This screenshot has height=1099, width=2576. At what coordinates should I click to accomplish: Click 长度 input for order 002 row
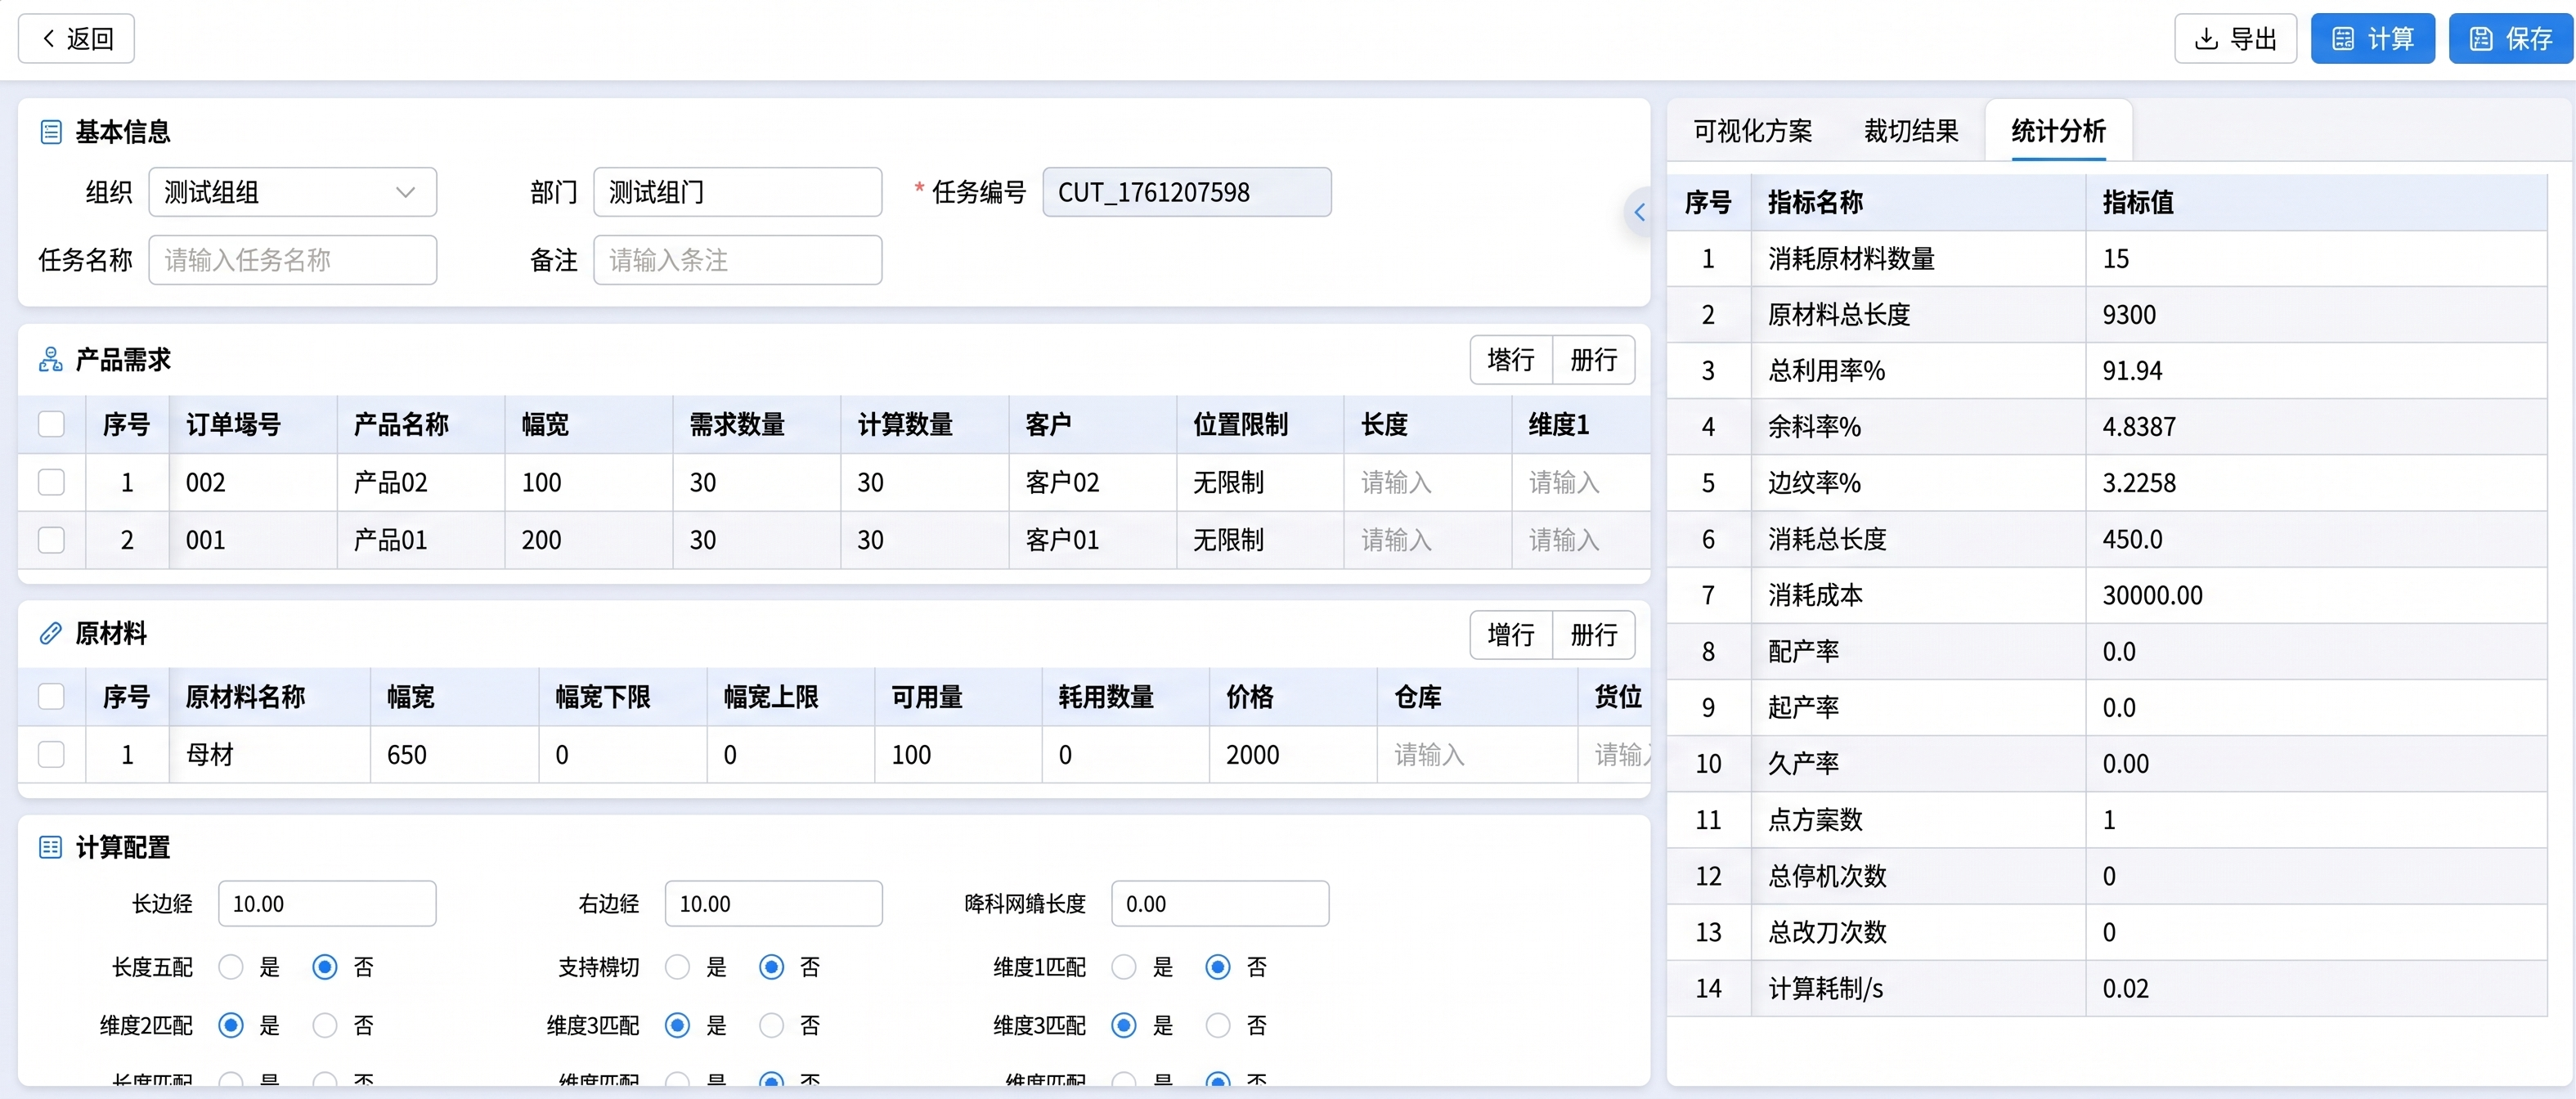pyautogui.click(x=1427, y=482)
